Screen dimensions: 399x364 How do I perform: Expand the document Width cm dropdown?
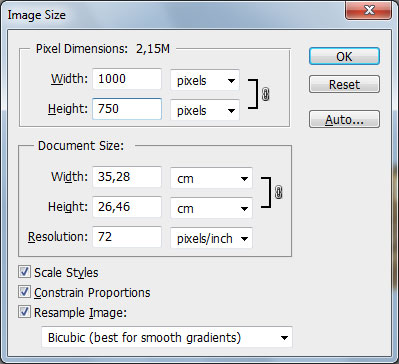[x=211, y=178]
